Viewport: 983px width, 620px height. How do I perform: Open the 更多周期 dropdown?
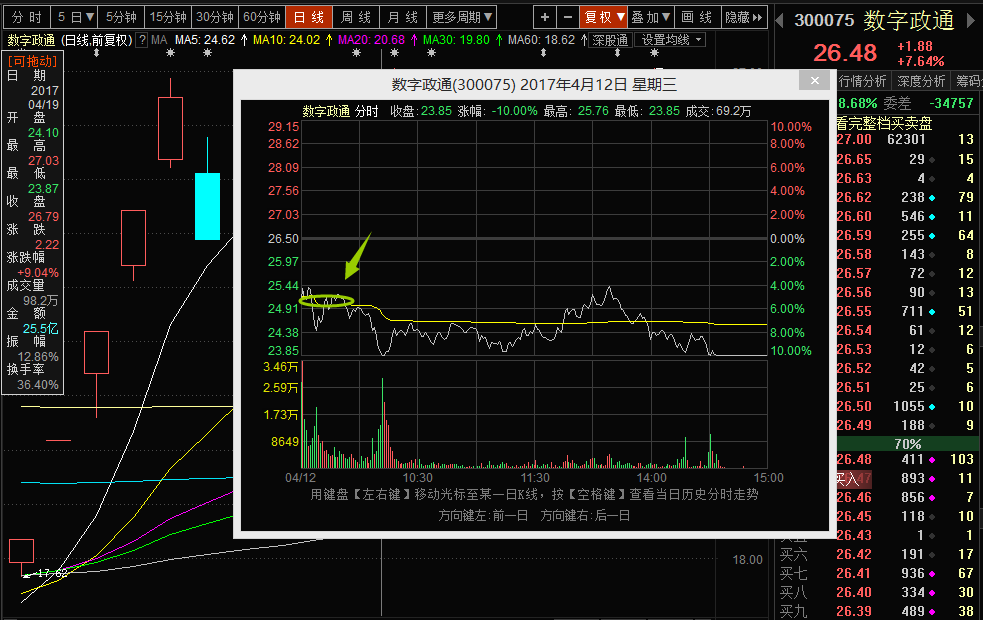(462, 17)
